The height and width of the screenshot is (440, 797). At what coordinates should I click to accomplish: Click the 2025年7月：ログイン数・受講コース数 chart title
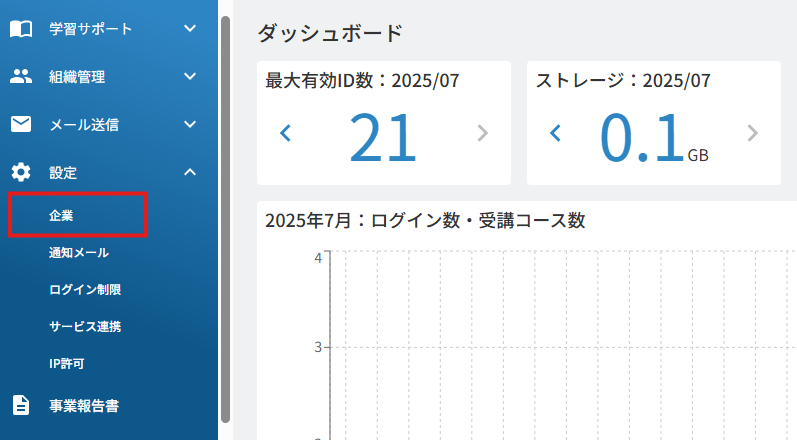425,221
